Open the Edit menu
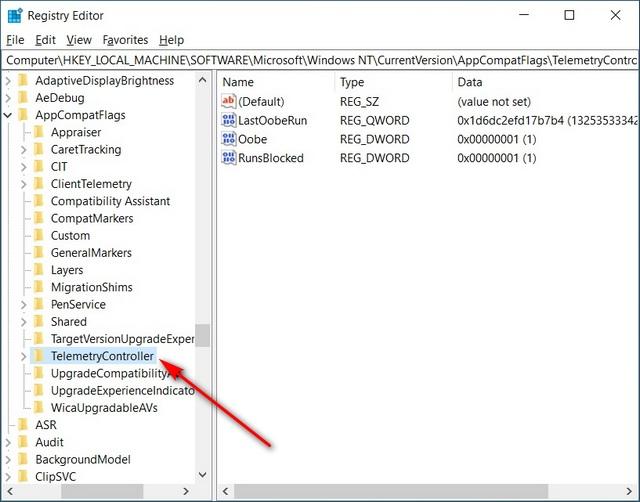The width and height of the screenshot is (640, 502). [x=45, y=40]
